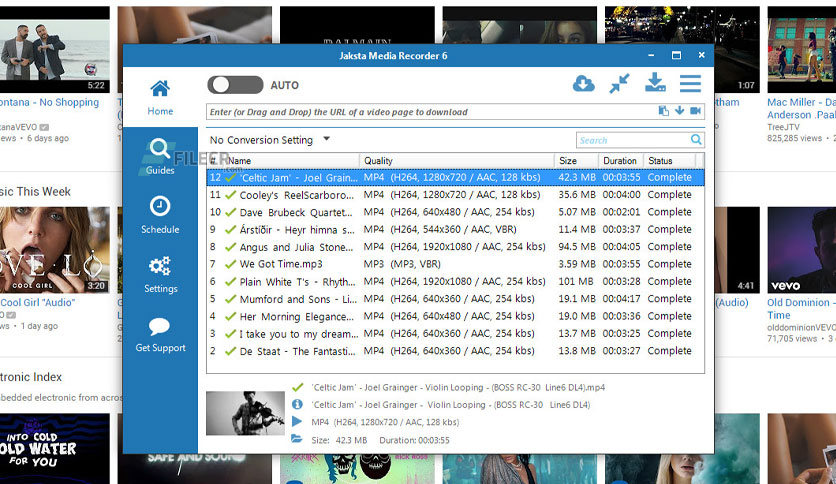Click the cloud download icon
836x484 pixels.
(584, 84)
